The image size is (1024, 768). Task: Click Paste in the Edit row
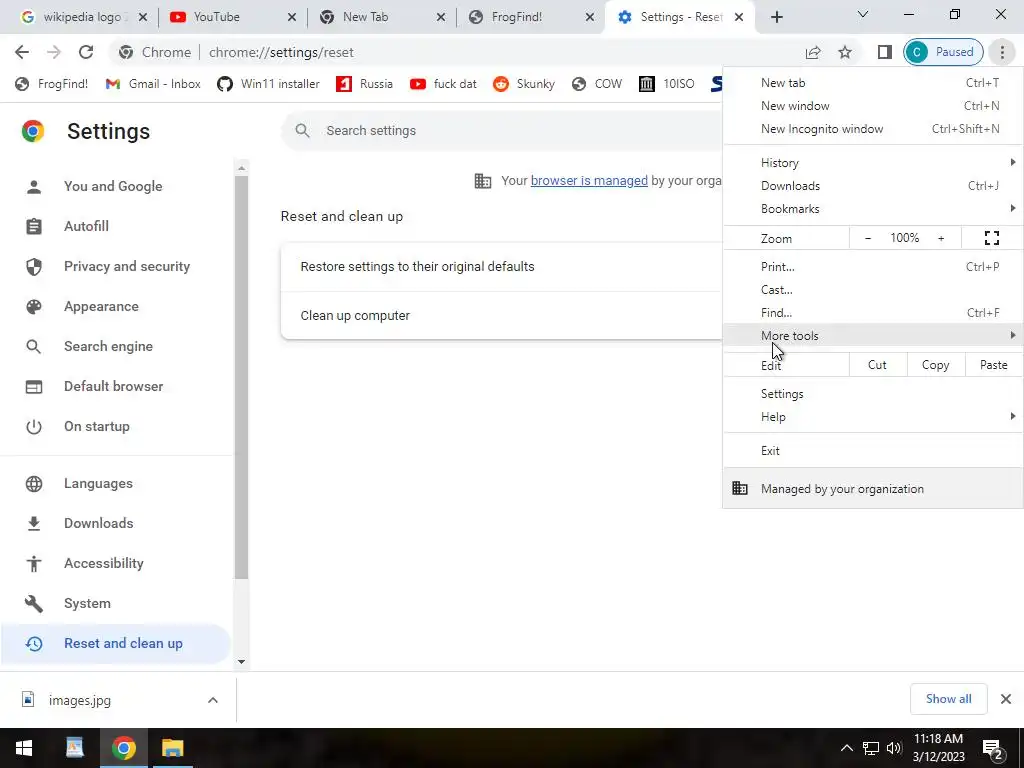click(993, 365)
